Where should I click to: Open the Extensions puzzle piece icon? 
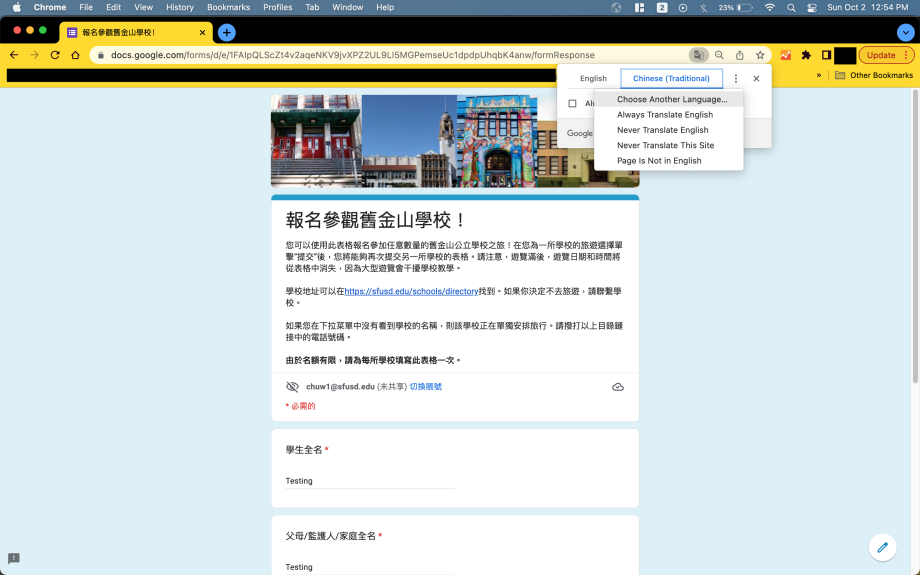point(806,55)
